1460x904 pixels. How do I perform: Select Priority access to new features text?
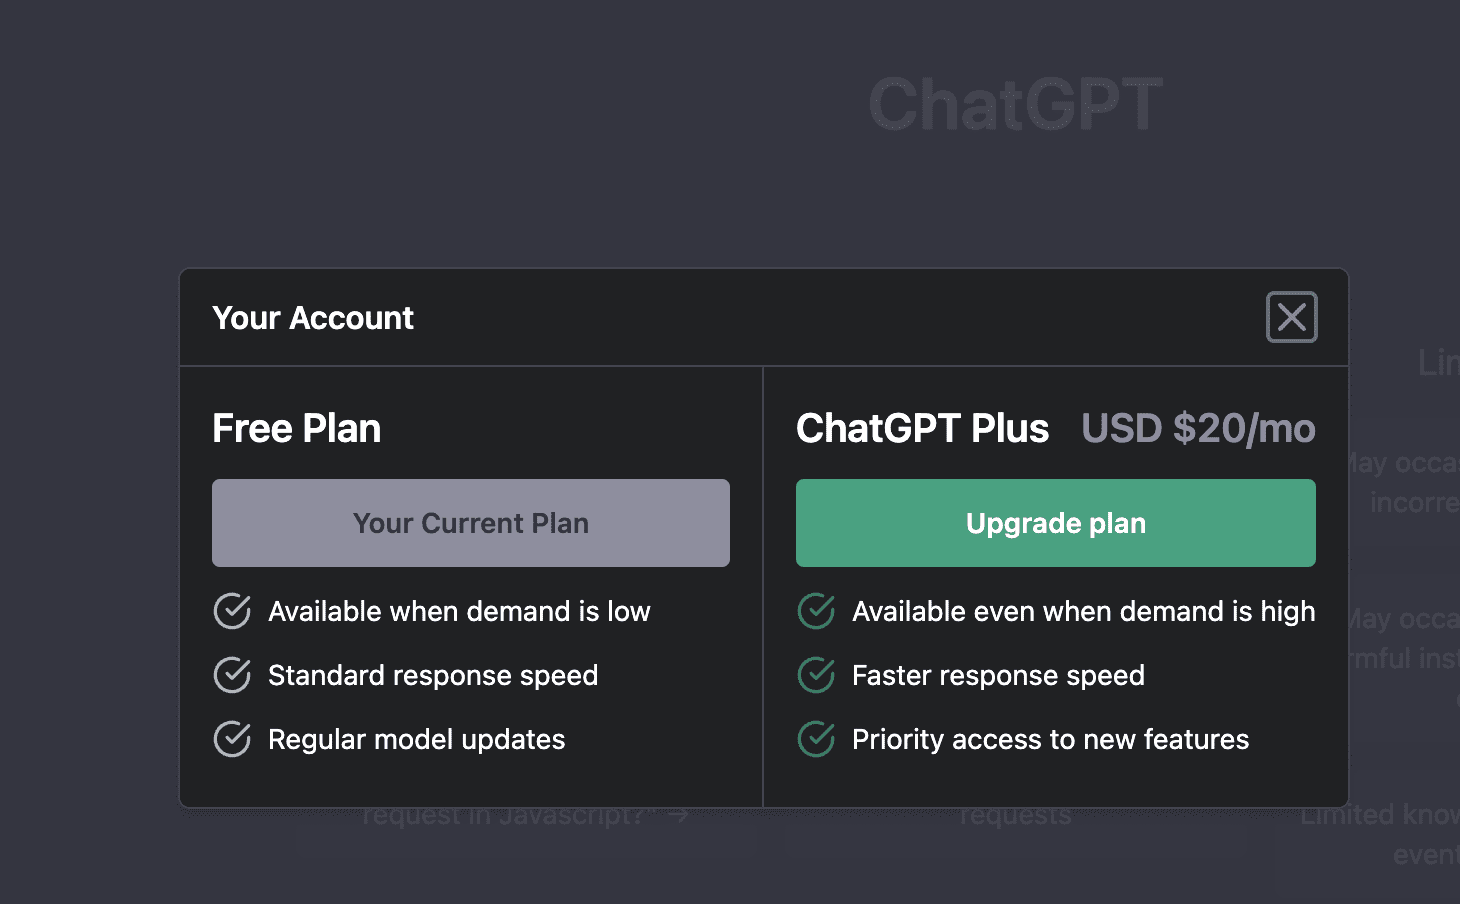(x=1050, y=739)
